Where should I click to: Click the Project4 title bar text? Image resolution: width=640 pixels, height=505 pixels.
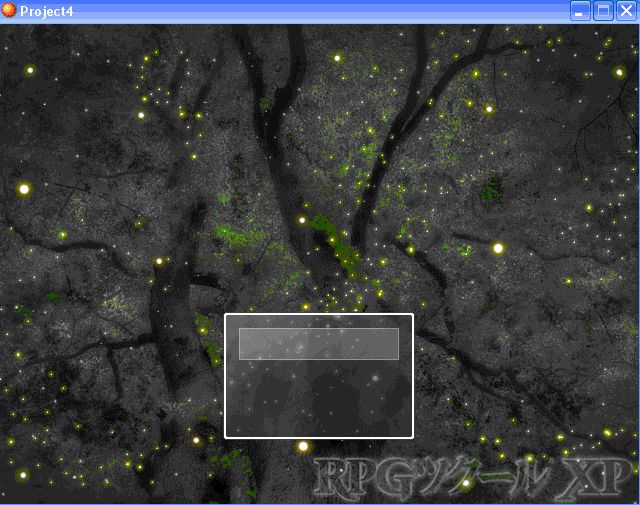[47, 11]
